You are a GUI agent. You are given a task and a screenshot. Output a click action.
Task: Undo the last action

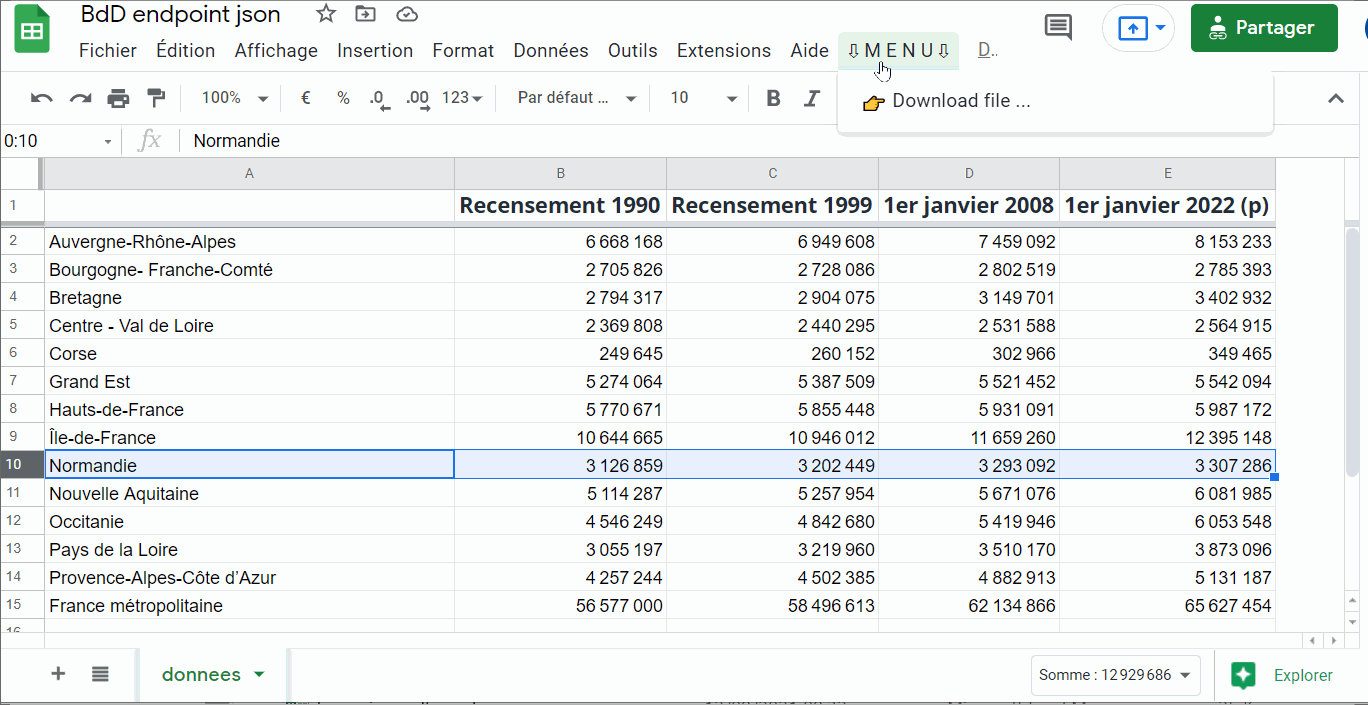pyautogui.click(x=42, y=98)
